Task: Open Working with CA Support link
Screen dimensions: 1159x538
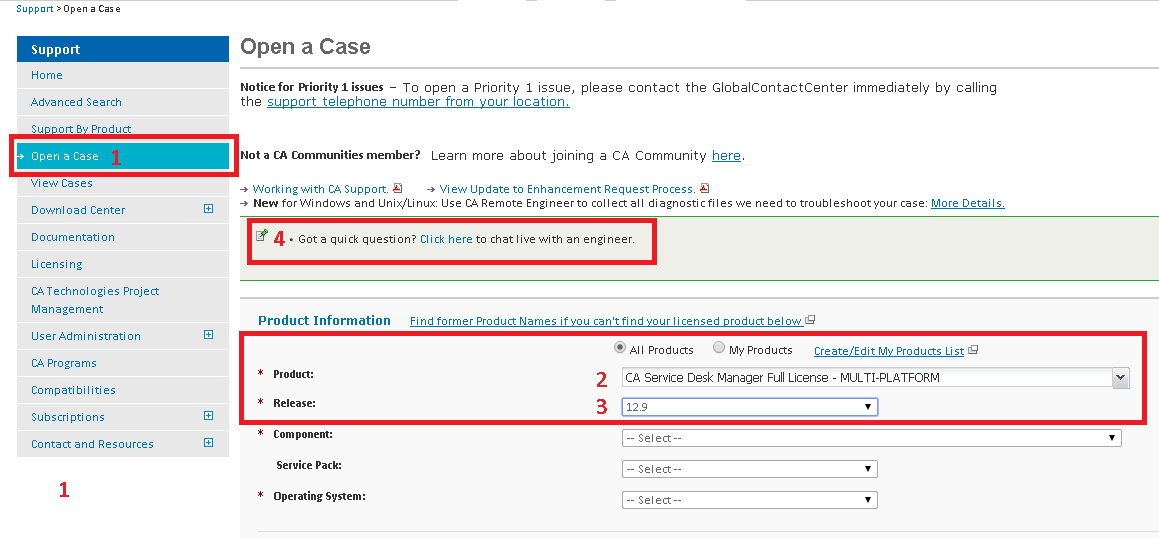Action: pyautogui.click(x=321, y=189)
